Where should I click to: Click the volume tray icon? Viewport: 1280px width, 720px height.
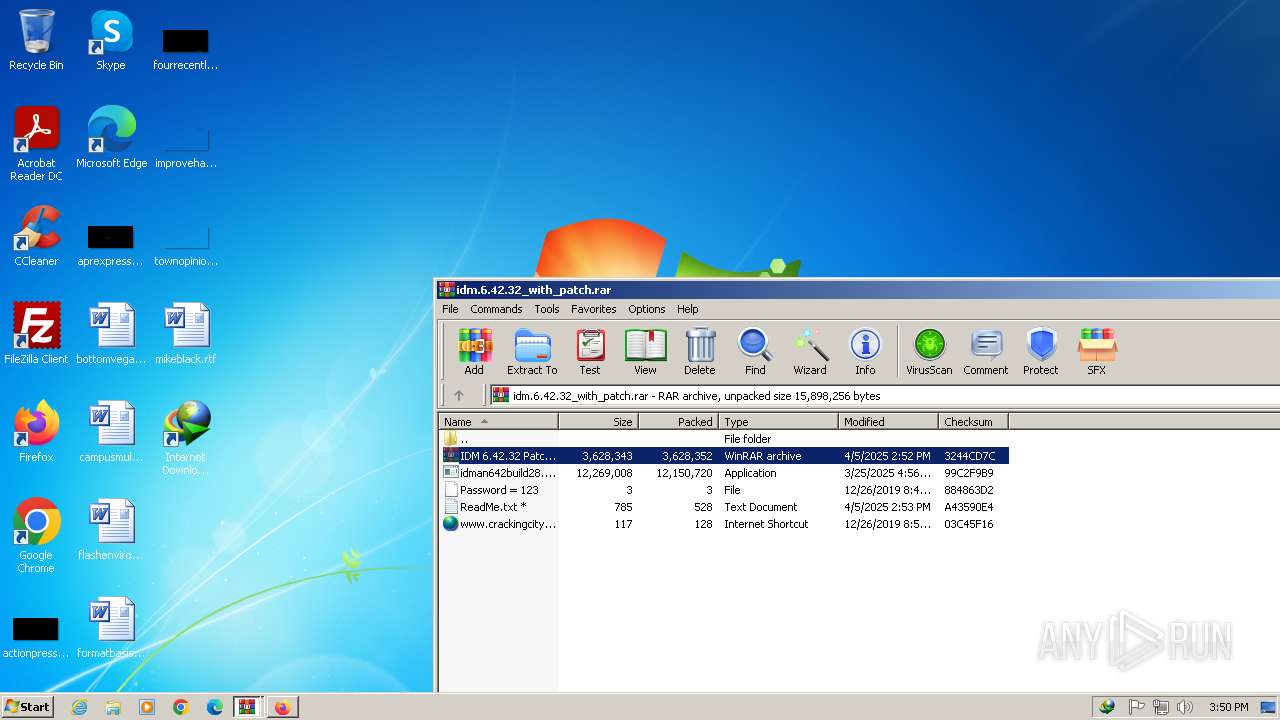[1185, 707]
